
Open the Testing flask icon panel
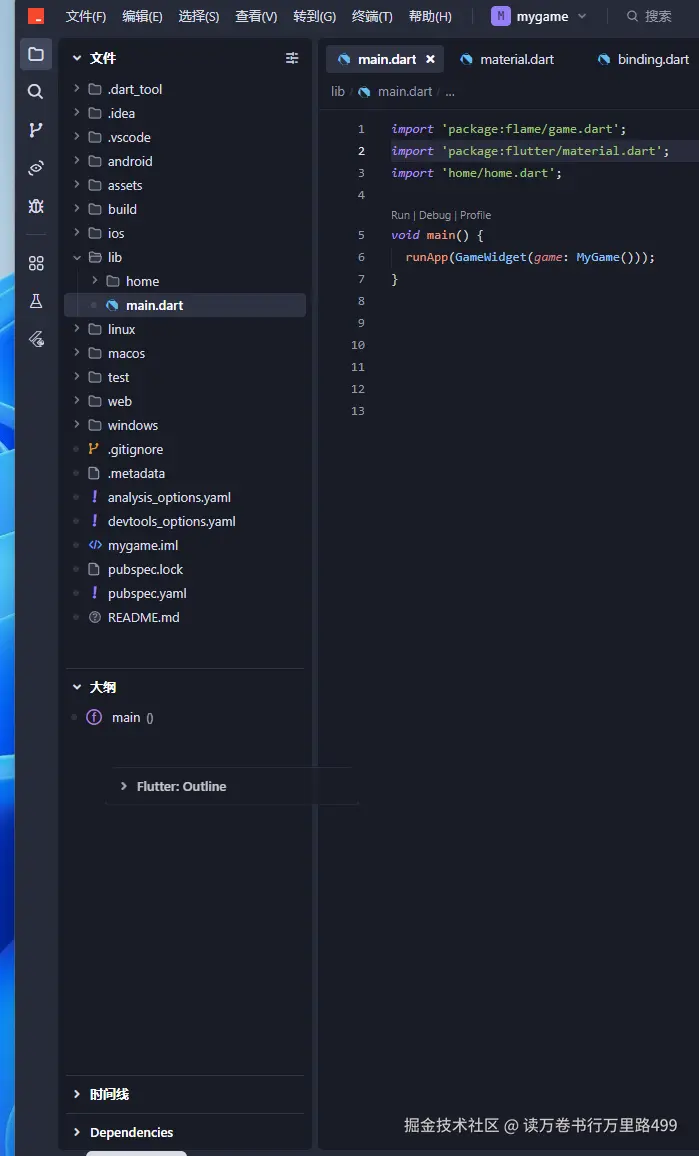pos(36,301)
